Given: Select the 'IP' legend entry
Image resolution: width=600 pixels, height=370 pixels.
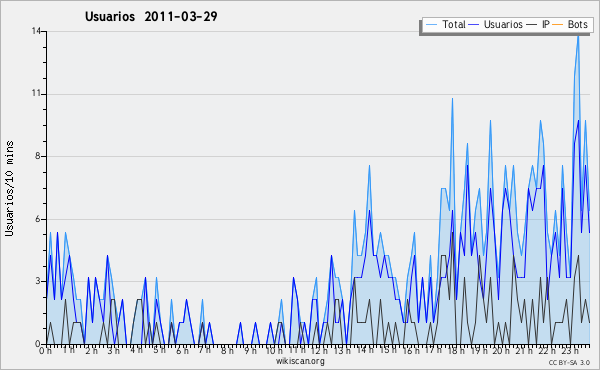Looking at the screenshot, I should click(x=538, y=24).
